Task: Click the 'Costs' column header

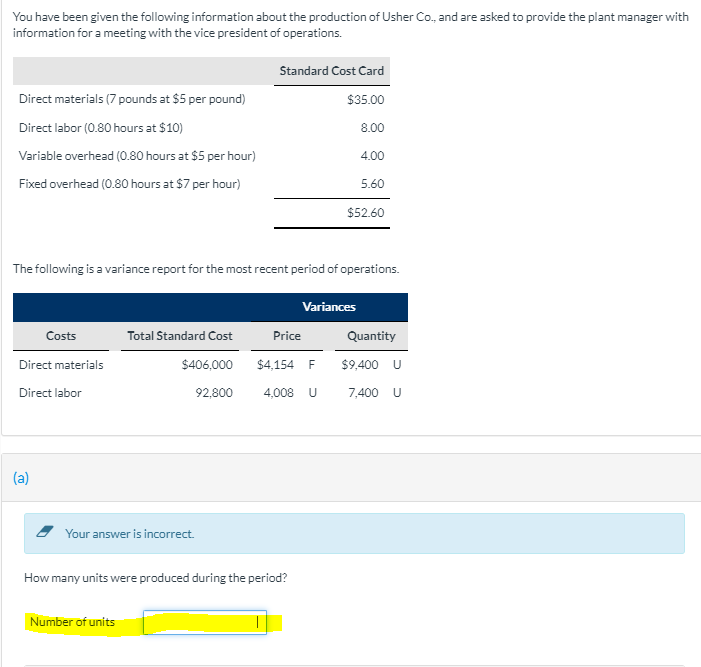Action: 61,336
